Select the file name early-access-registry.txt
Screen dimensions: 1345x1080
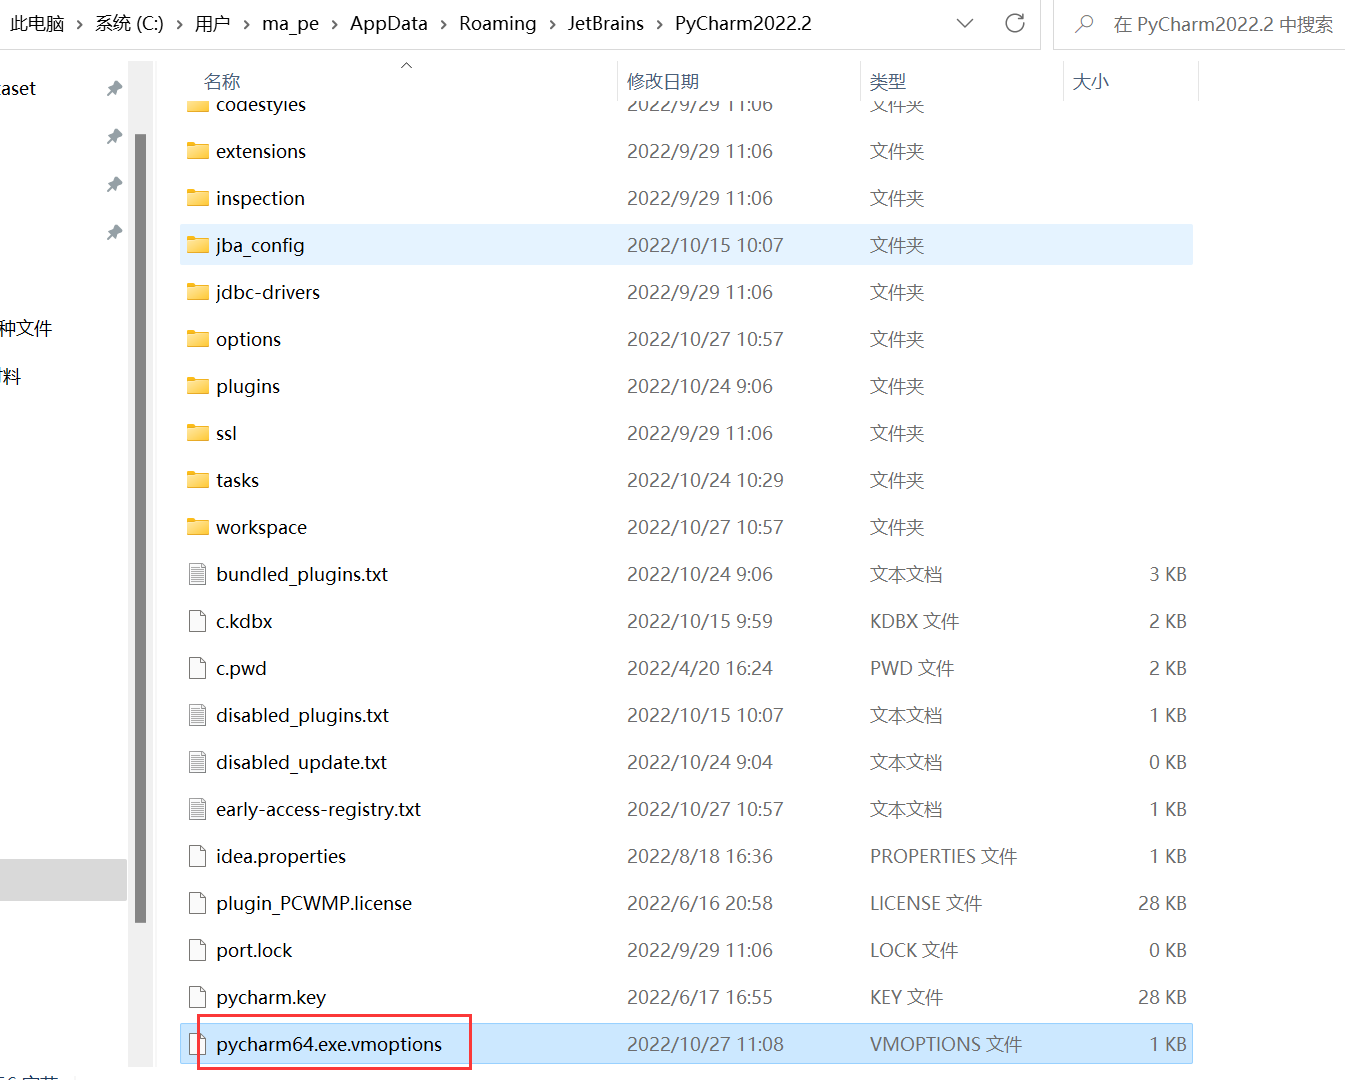click(x=318, y=809)
